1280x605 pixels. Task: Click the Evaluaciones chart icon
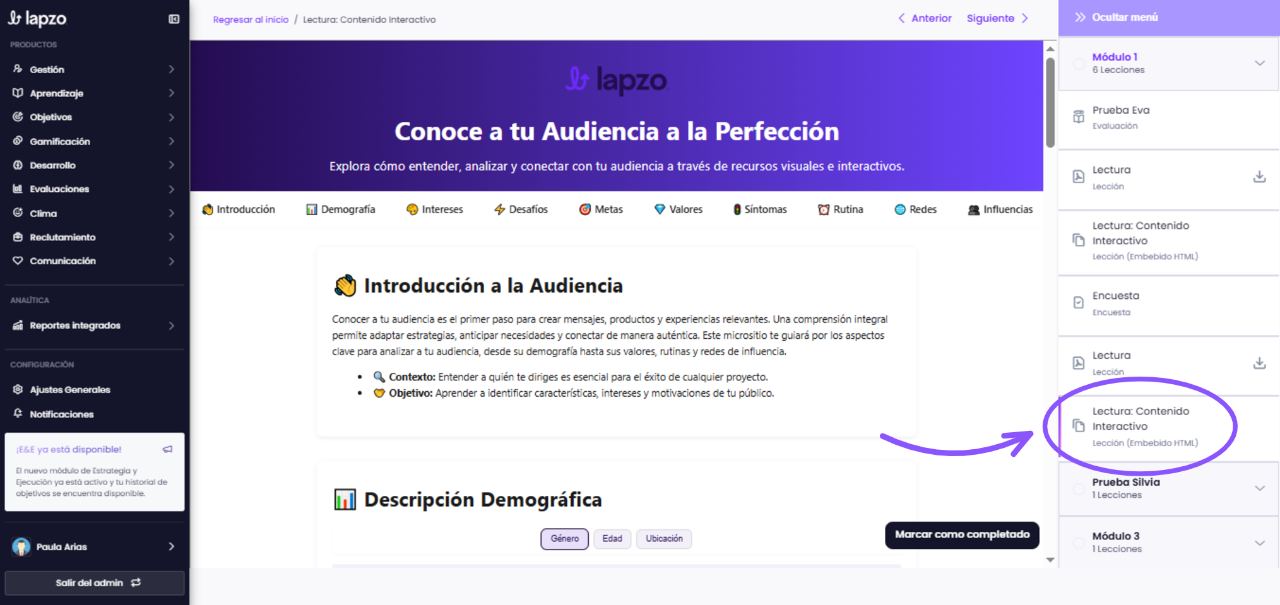pos(18,189)
